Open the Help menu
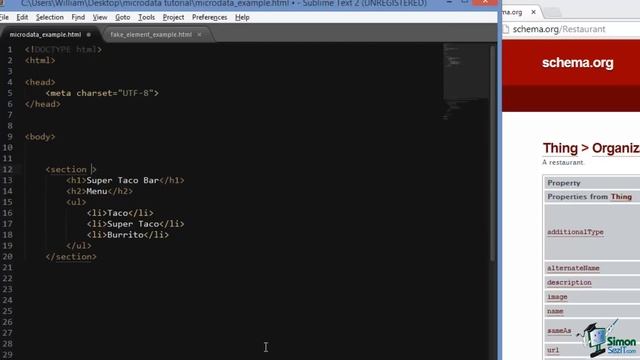Viewport: 640px width, 360px height. [242, 17]
